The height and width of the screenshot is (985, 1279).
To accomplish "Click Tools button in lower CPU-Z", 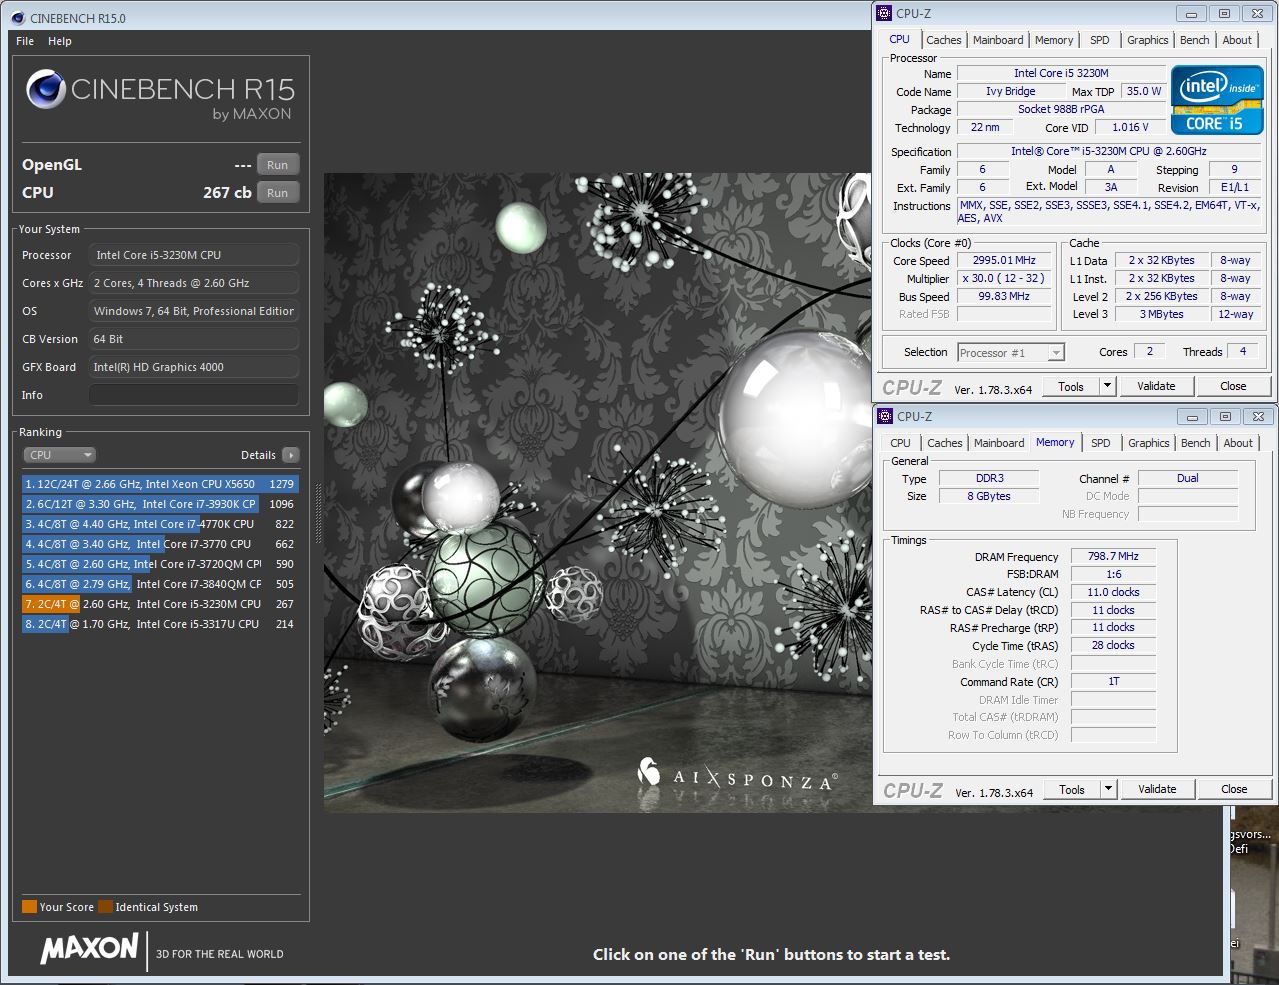I will pyautogui.click(x=1072, y=789).
